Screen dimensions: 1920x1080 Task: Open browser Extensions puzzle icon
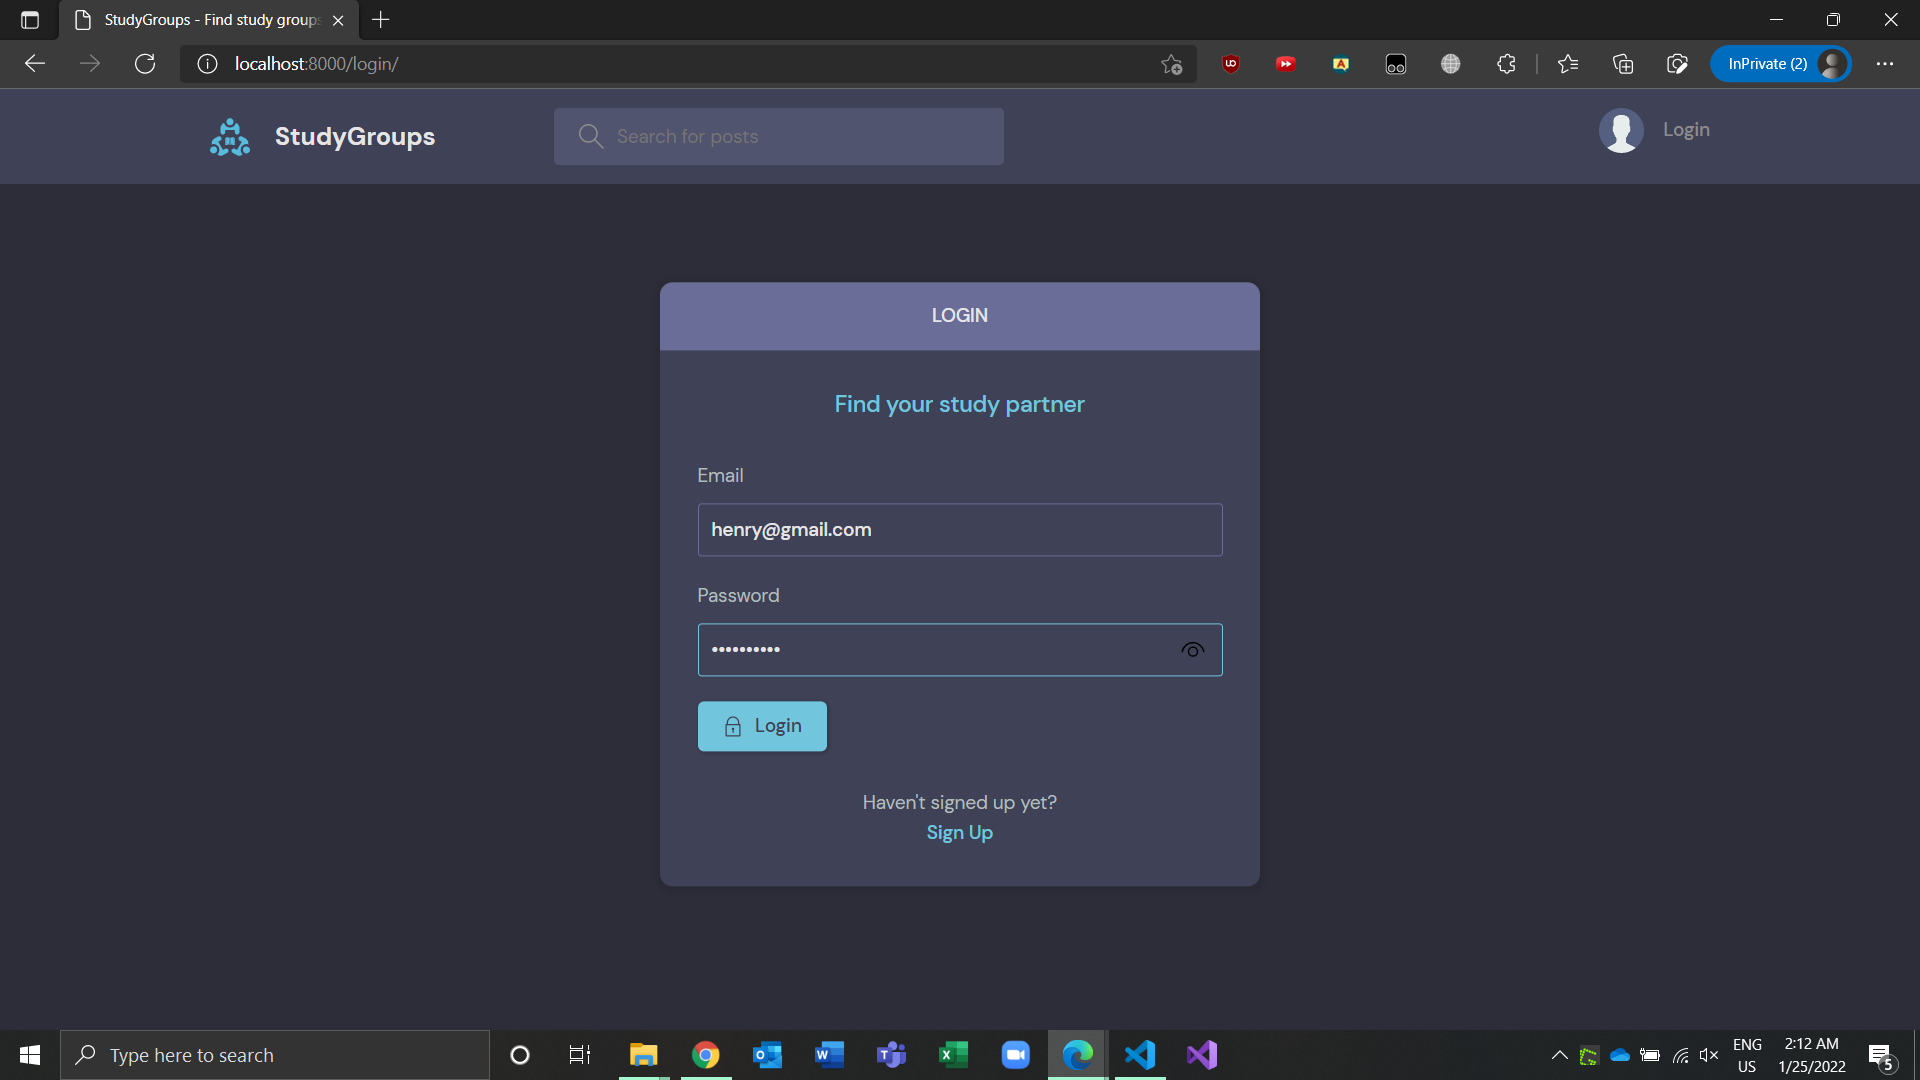coord(1506,64)
